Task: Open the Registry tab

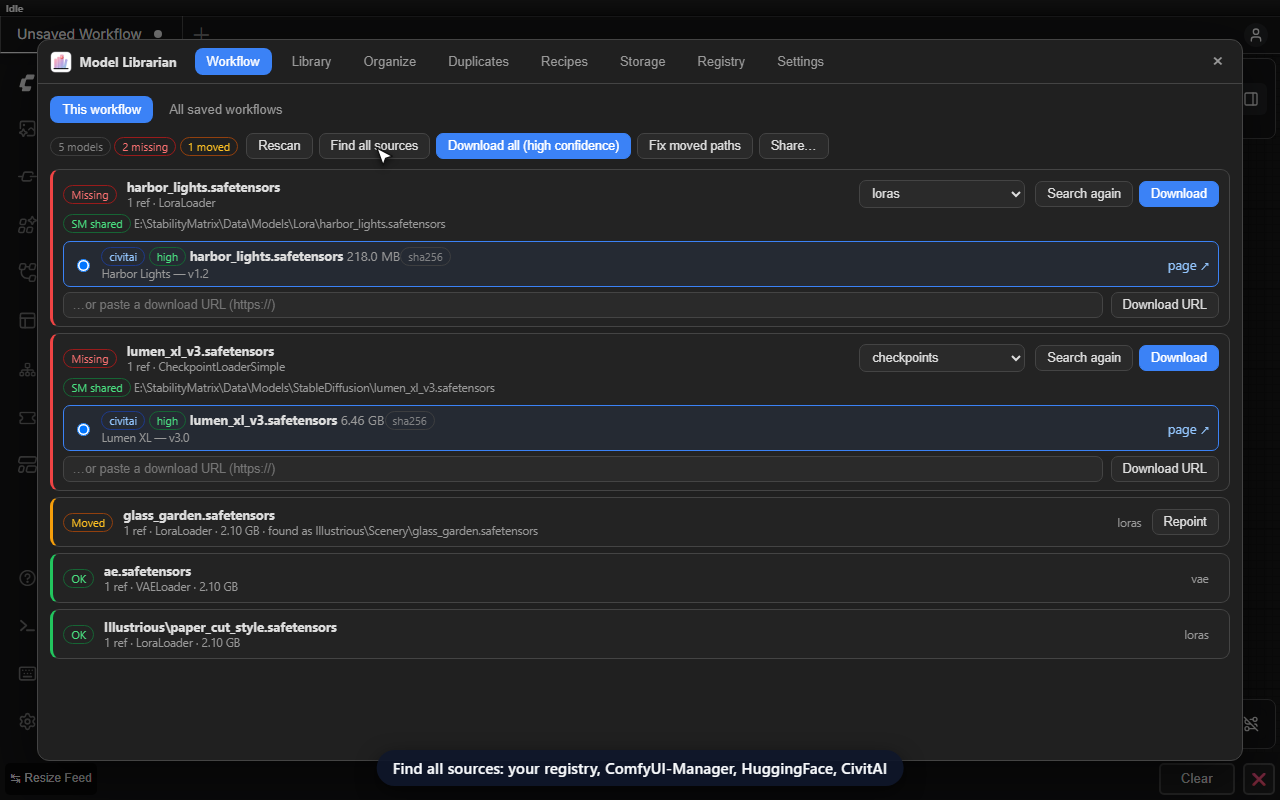Action: click(721, 61)
